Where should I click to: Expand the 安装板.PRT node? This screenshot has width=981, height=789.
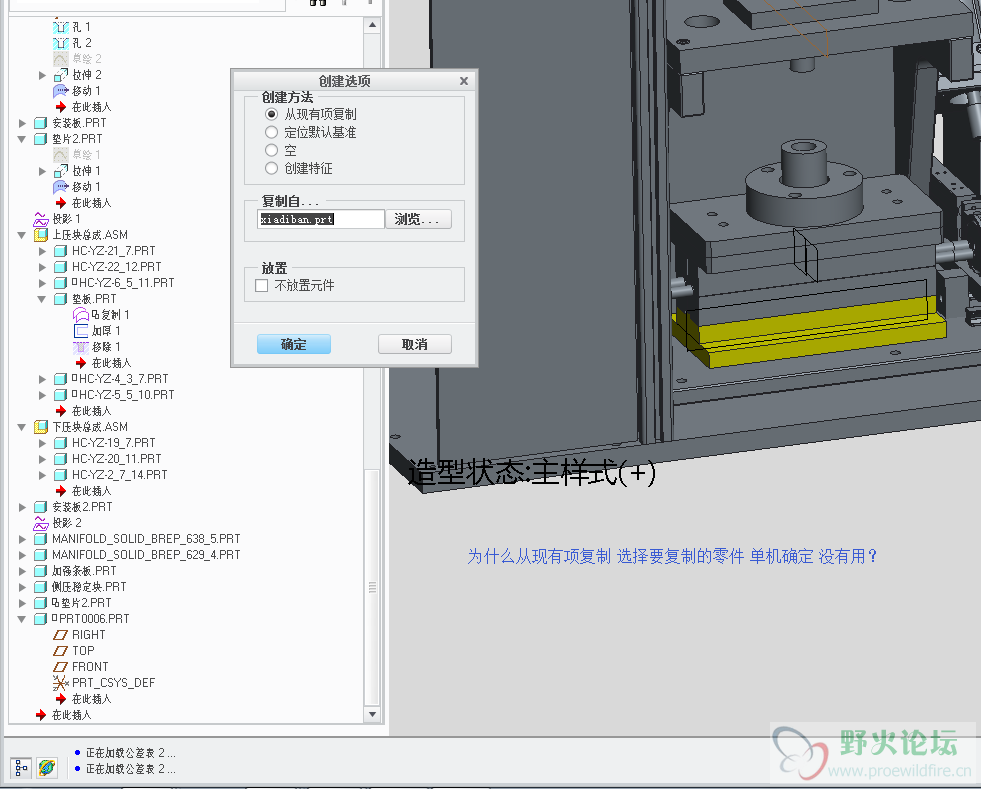[x=22, y=123]
